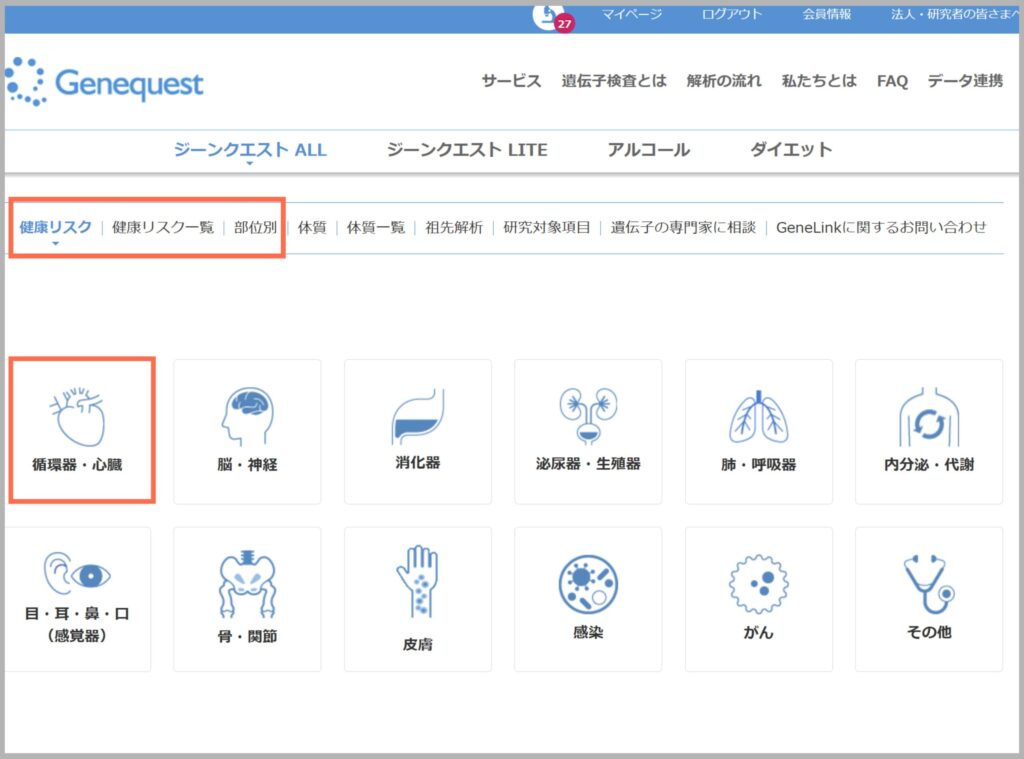1024x759 pixels.
Task: Open the 遺伝子検査とは menu item
Action: pyautogui.click(x=614, y=81)
